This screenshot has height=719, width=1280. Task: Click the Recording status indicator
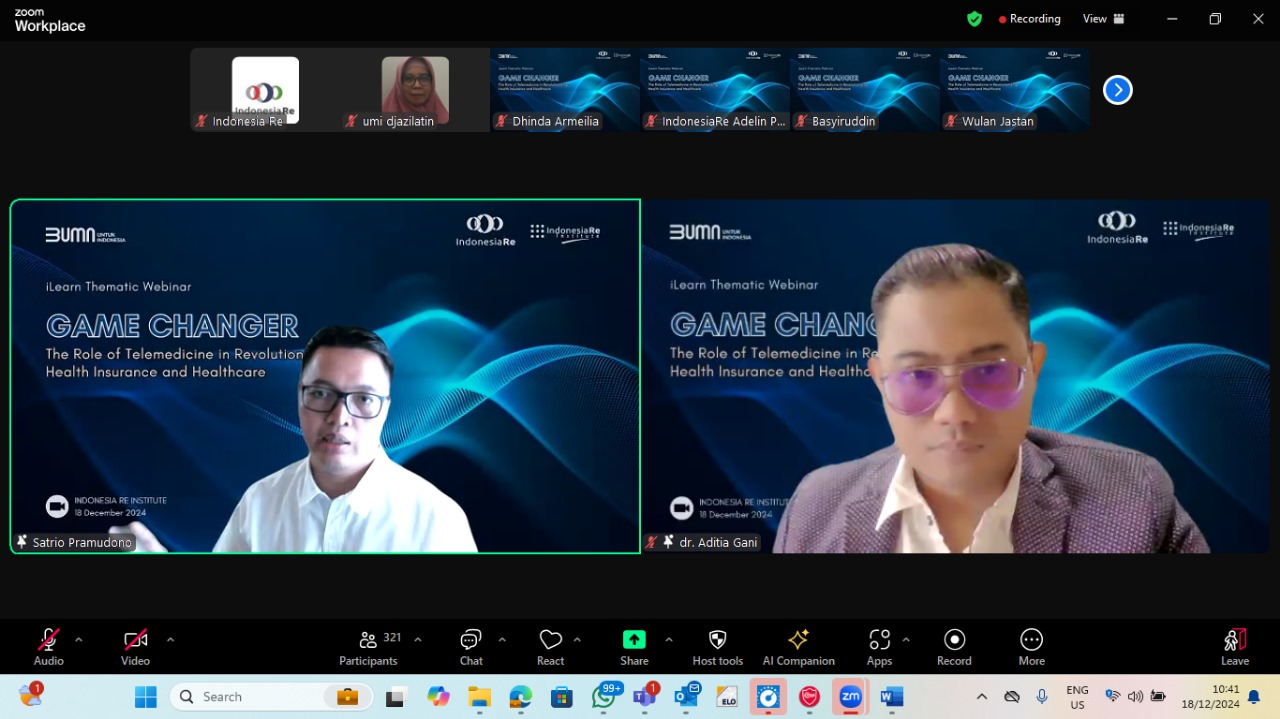pos(1029,19)
